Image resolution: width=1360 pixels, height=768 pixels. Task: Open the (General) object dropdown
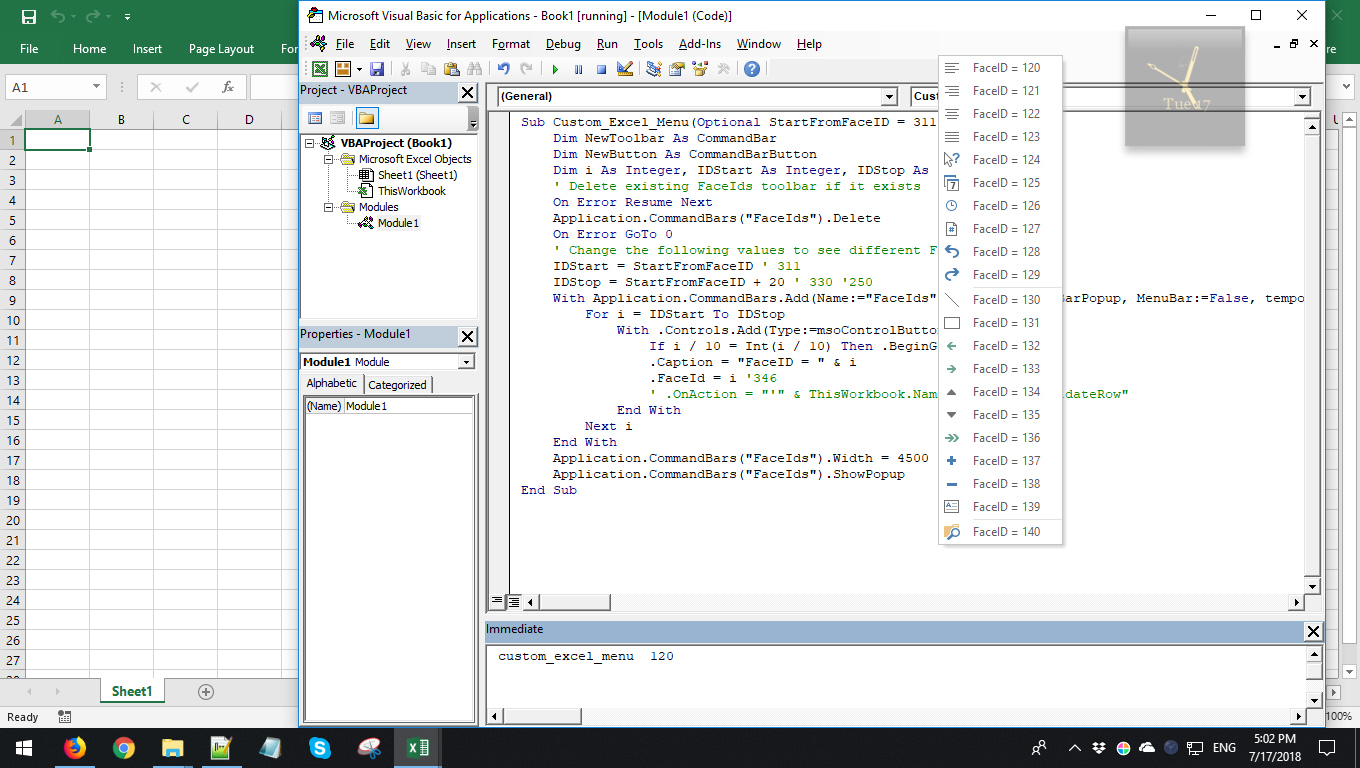[889, 97]
